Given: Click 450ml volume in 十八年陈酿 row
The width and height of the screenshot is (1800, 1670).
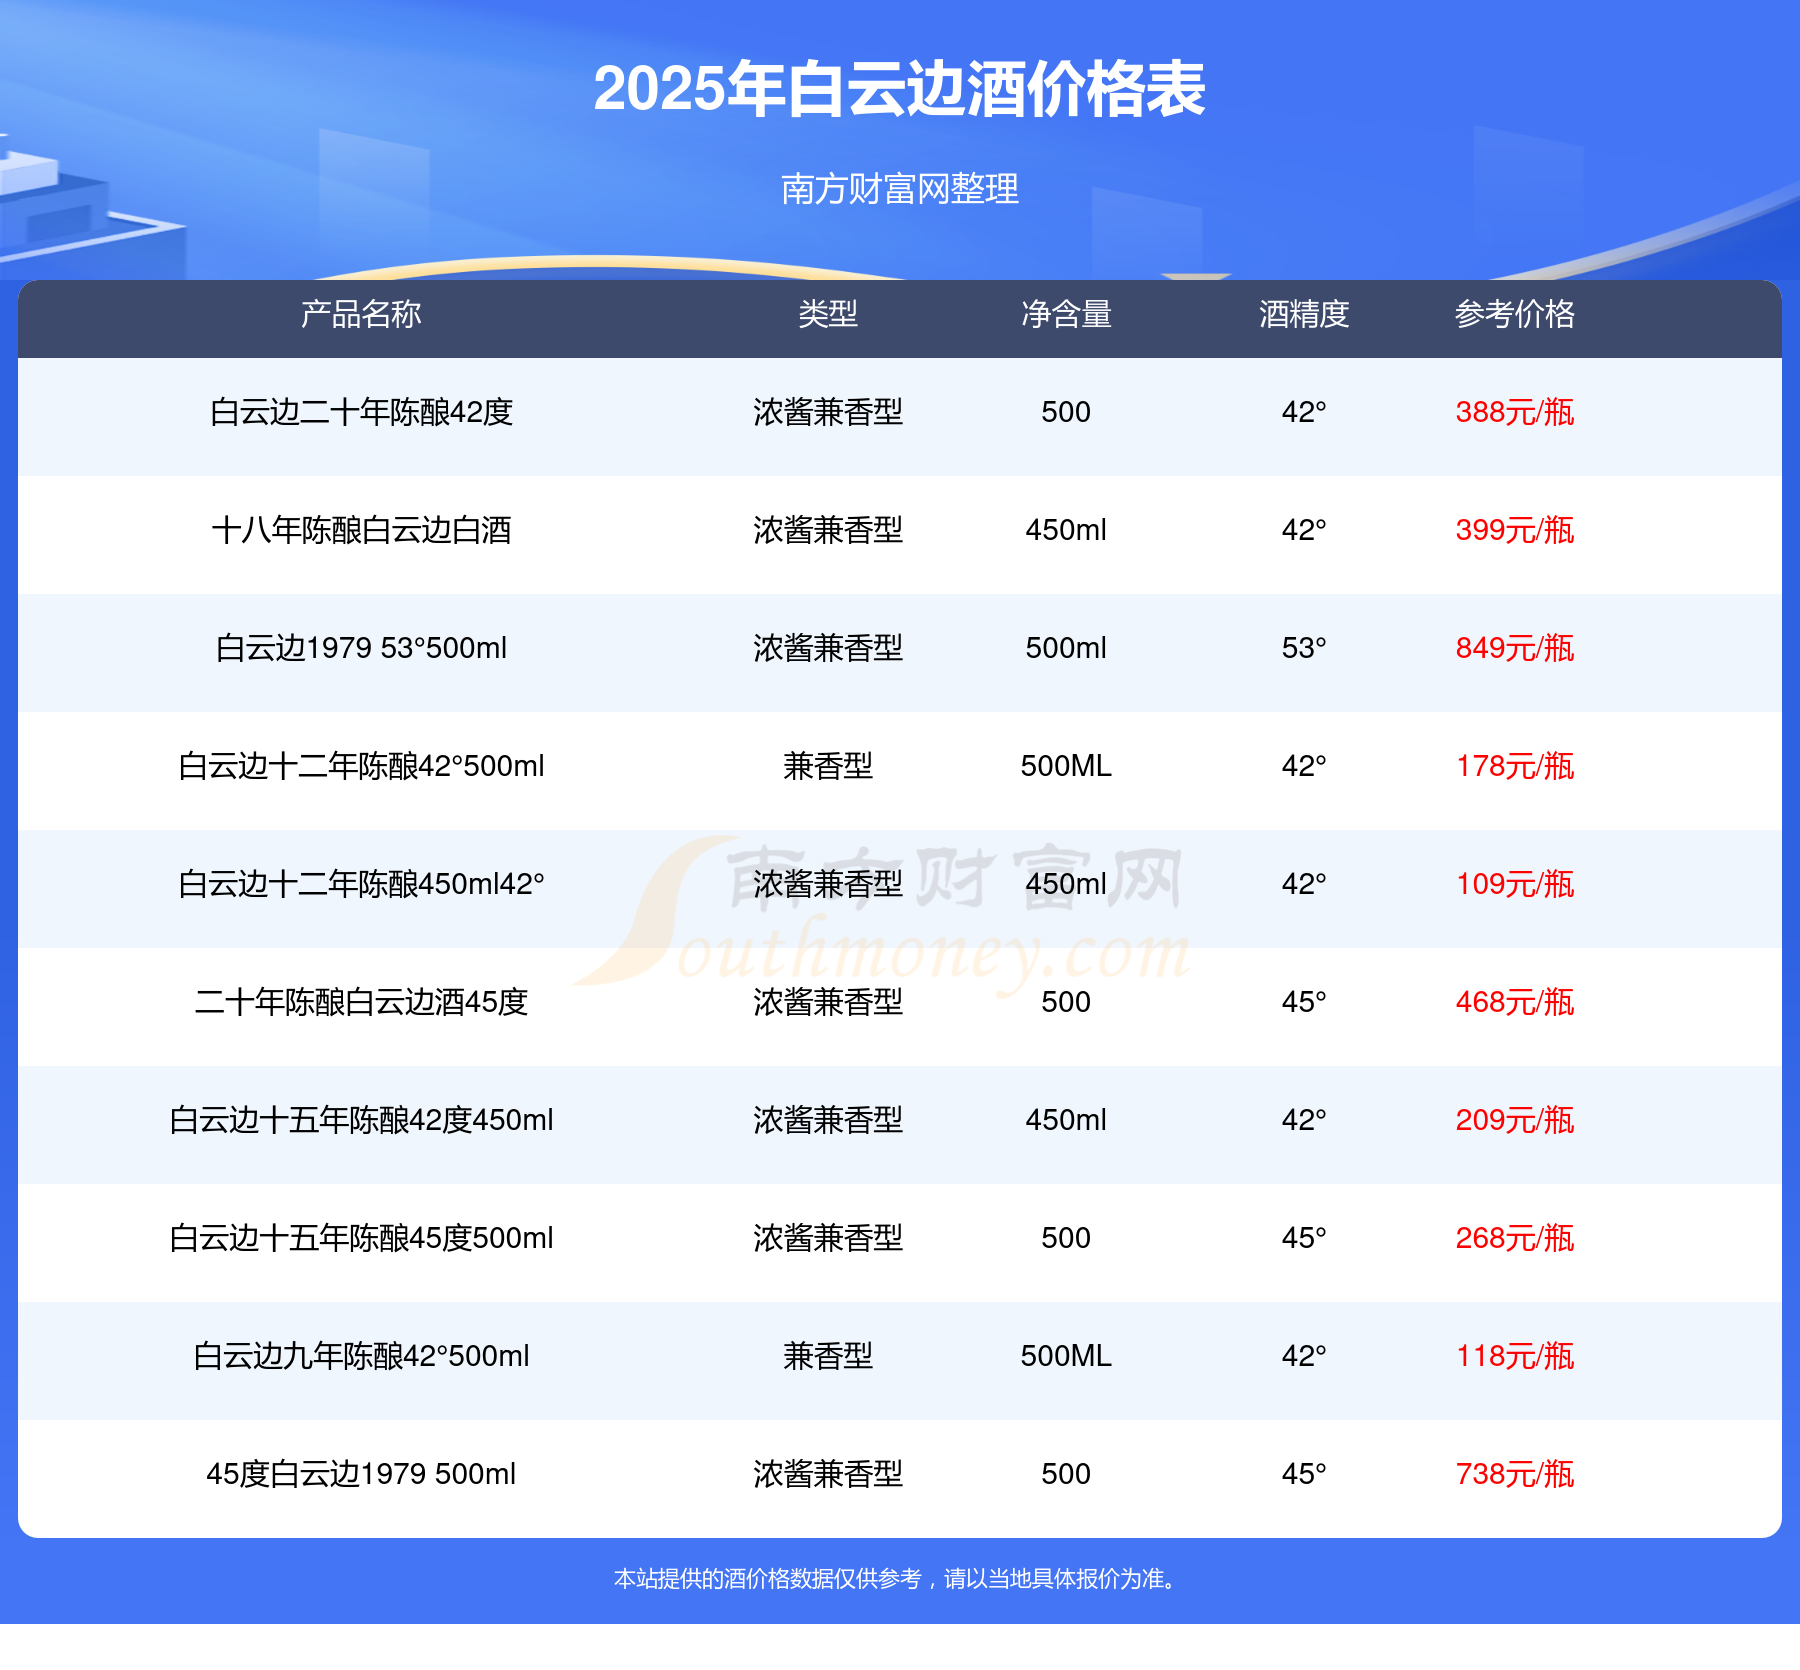Looking at the screenshot, I should point(1066,530).
